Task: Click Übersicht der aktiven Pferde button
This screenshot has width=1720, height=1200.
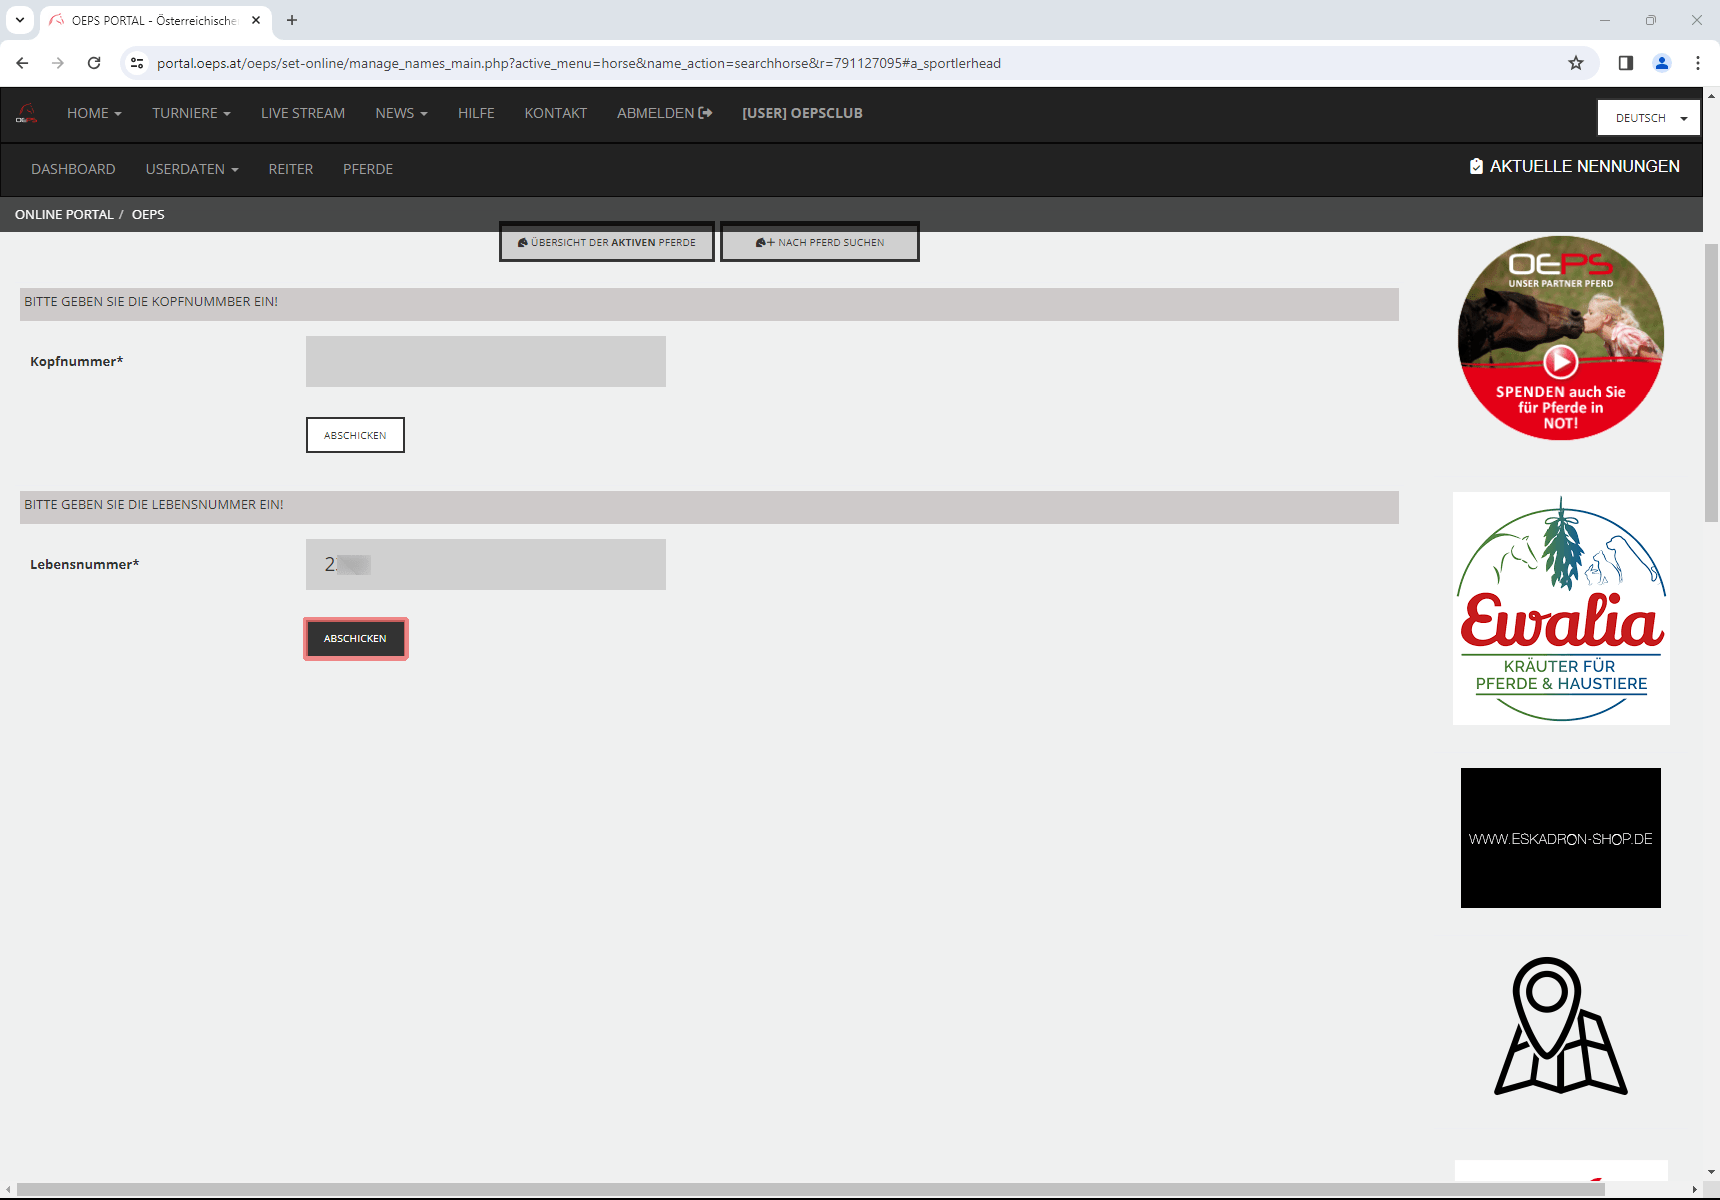Action: [607, 242]
